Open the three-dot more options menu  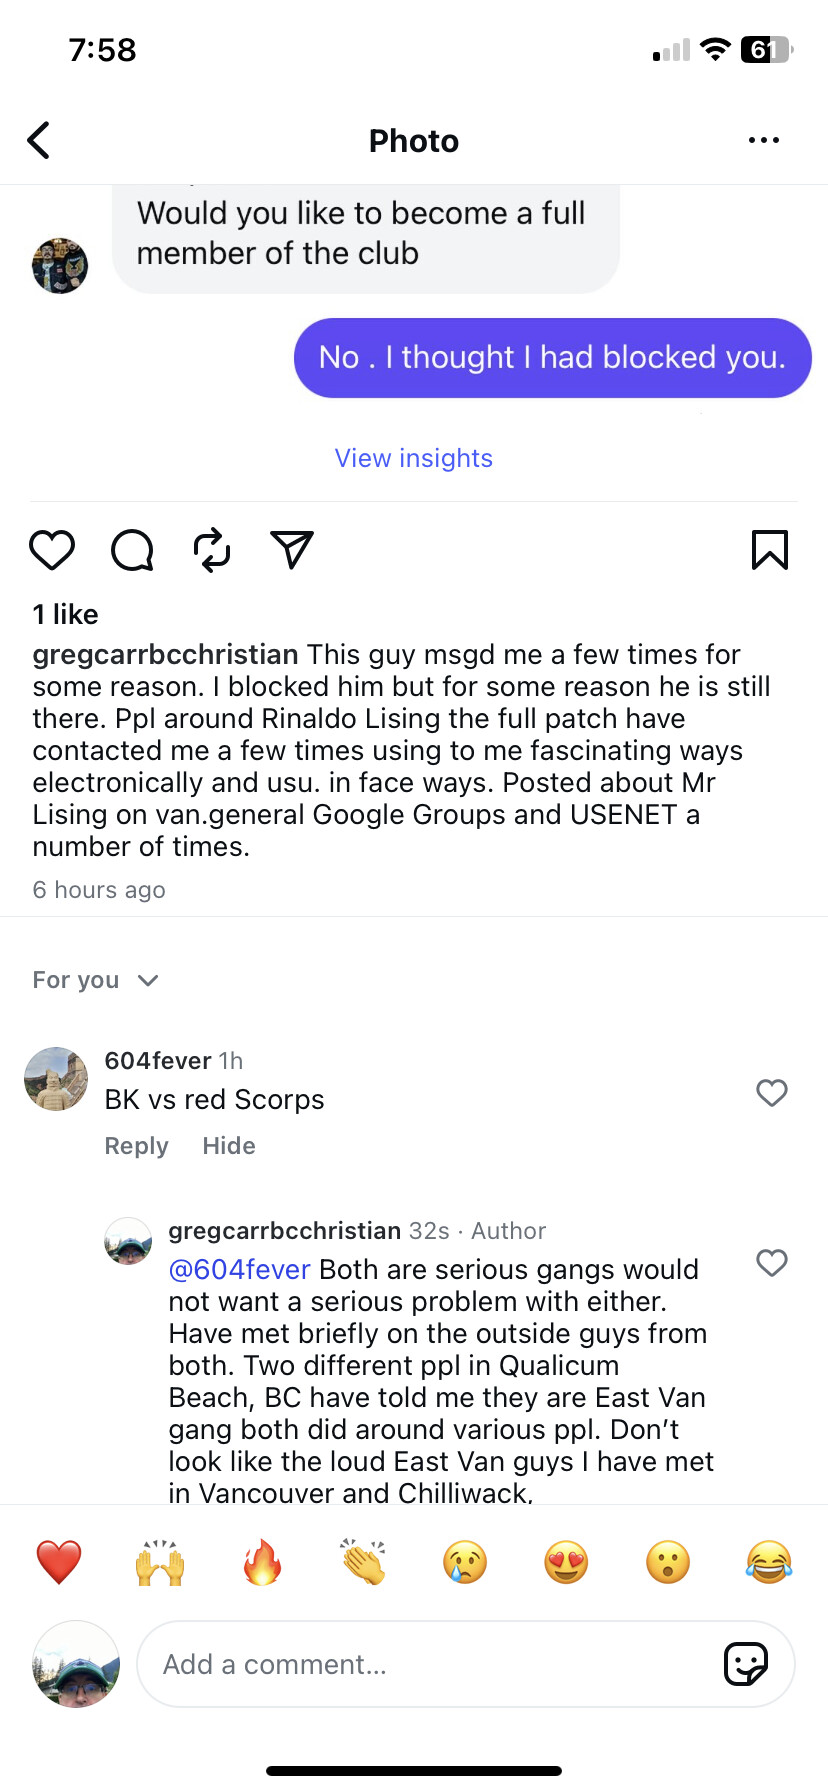[x=763, y=141]
